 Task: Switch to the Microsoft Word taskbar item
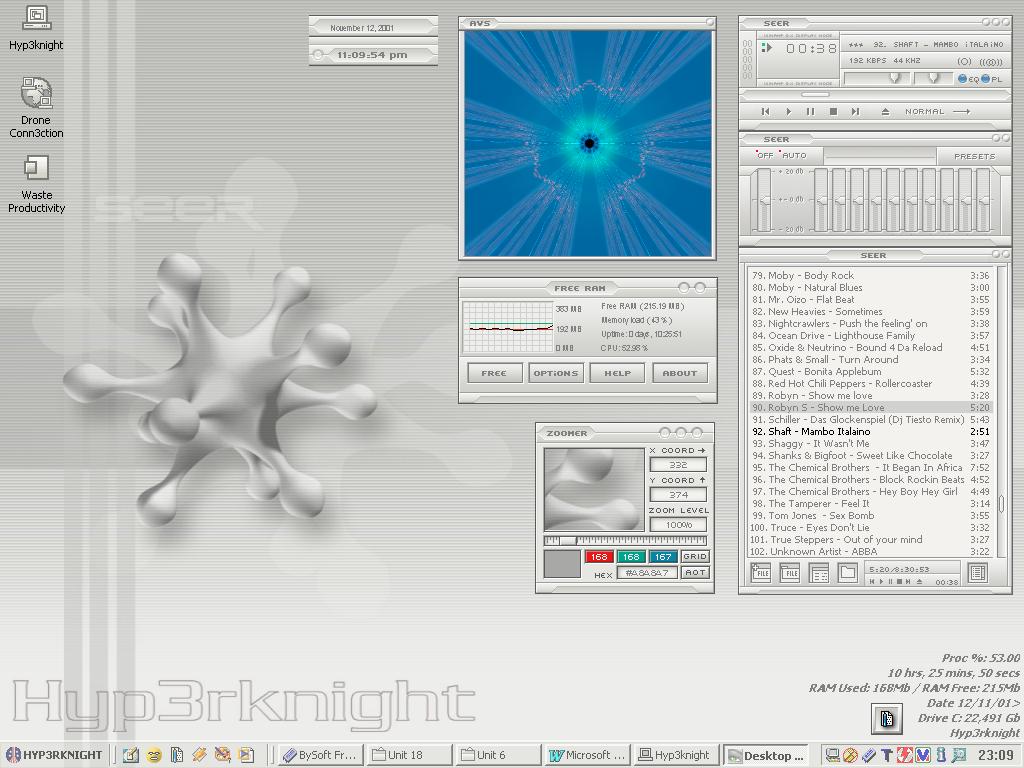588,755
